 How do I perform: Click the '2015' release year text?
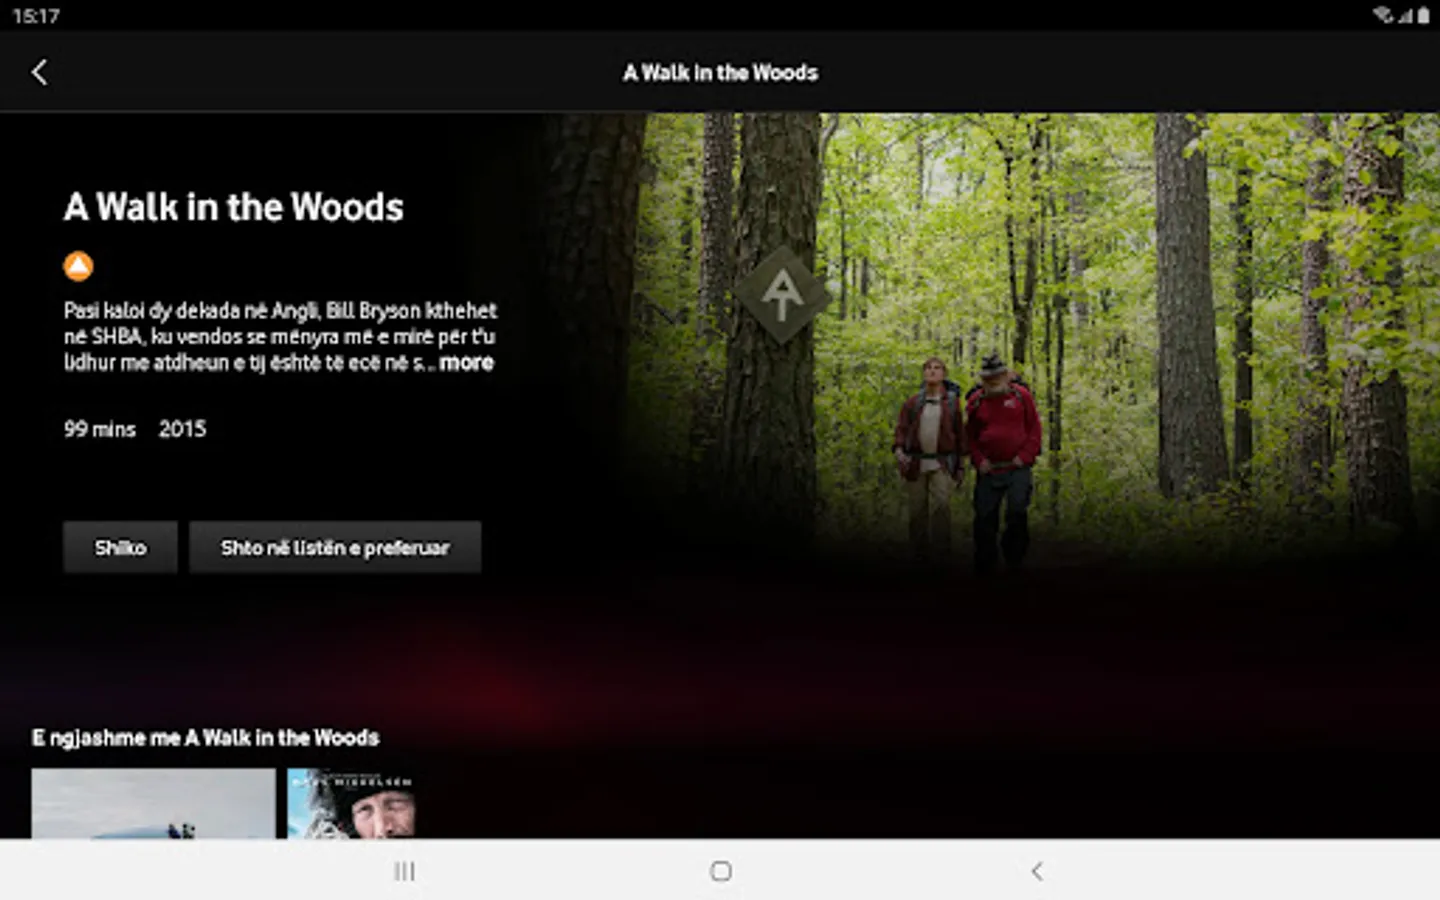pyautogui.click(x=182, y=429)
